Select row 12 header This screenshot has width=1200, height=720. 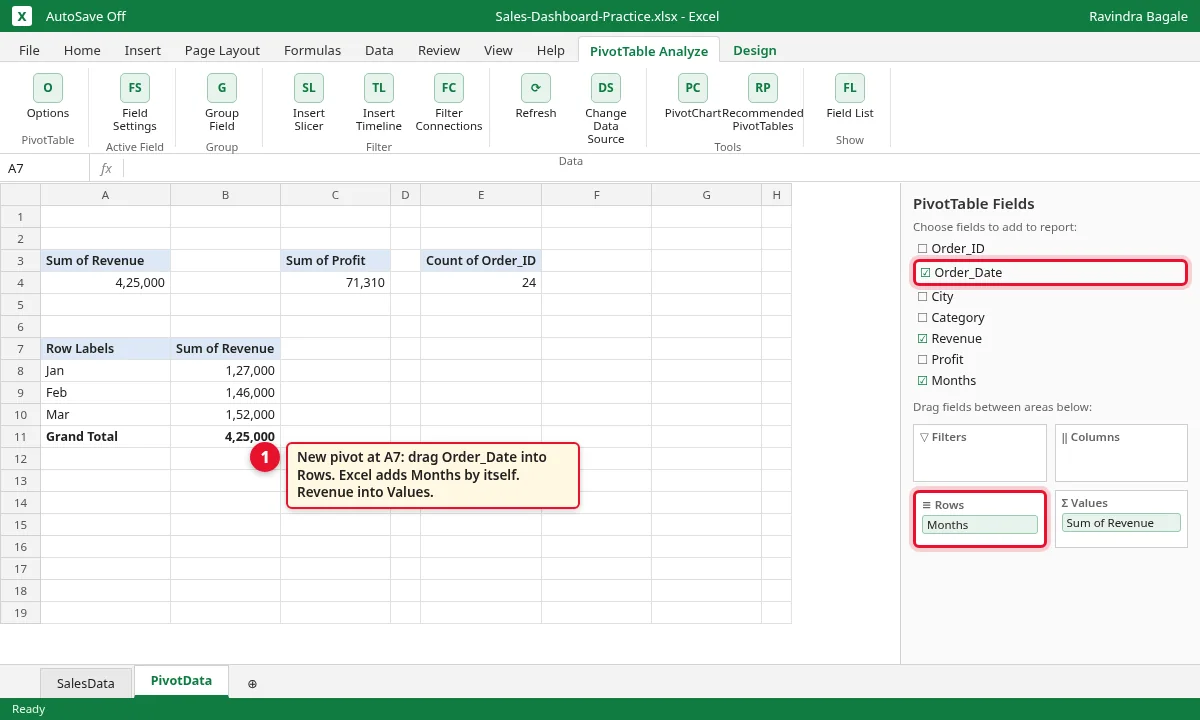tap(20, 458)
